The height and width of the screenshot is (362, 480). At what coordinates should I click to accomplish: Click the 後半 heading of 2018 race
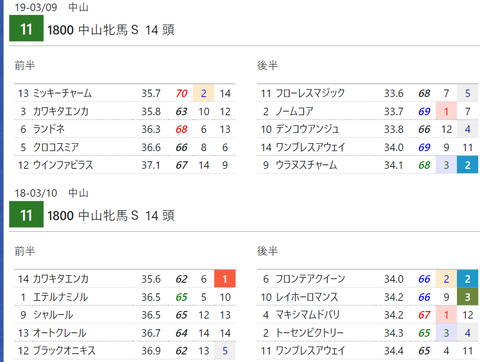(267, 251)
